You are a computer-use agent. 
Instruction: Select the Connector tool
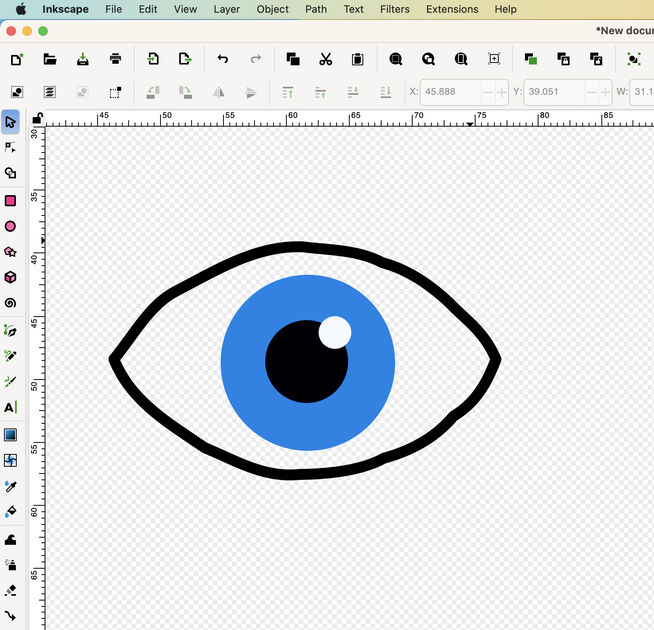tap(10, 616)
